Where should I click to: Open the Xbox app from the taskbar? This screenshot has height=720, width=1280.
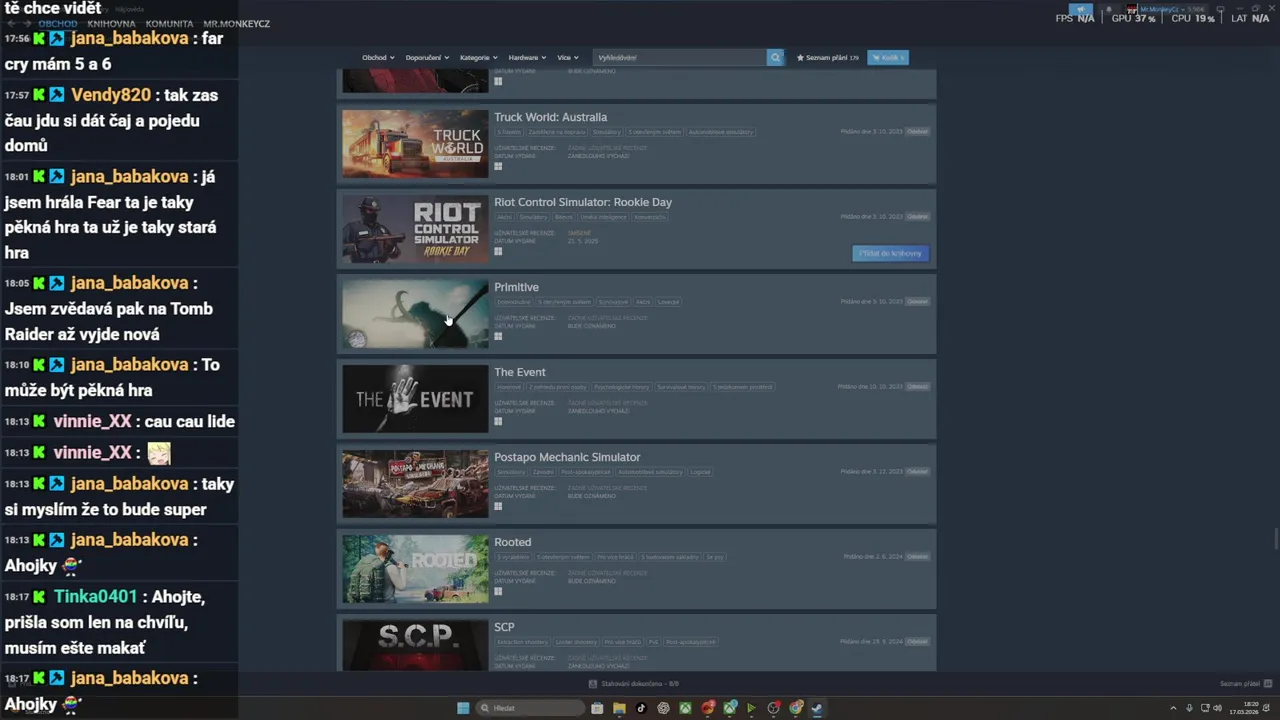tap(685, 708)
